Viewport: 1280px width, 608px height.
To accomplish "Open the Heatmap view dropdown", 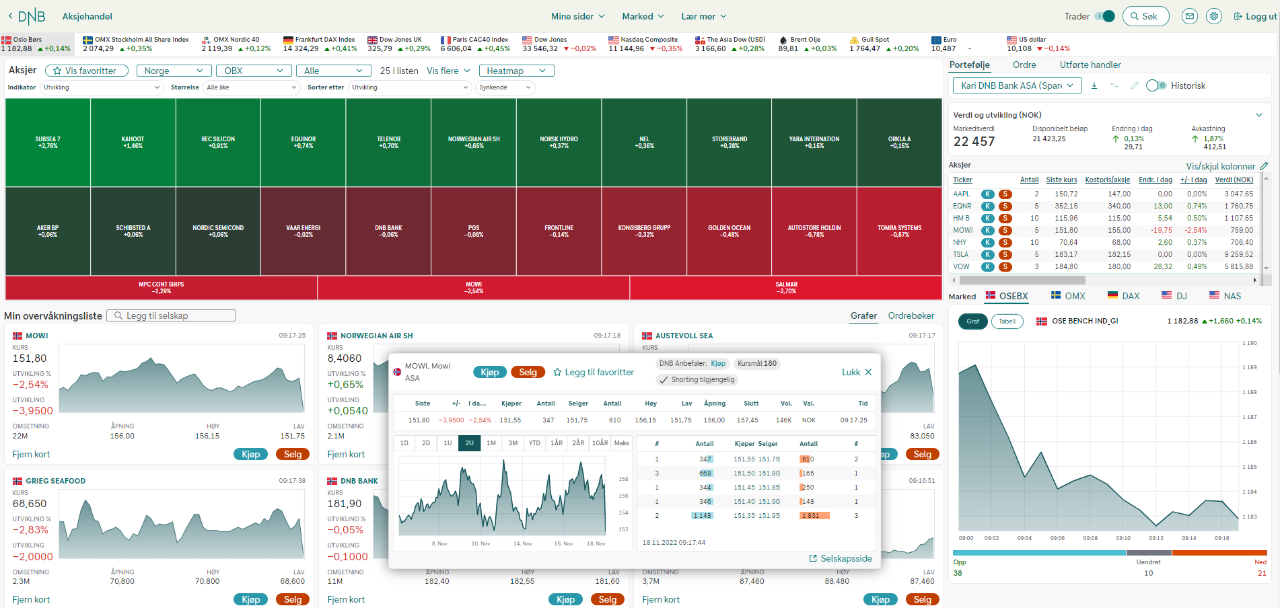I will point(517,71).
